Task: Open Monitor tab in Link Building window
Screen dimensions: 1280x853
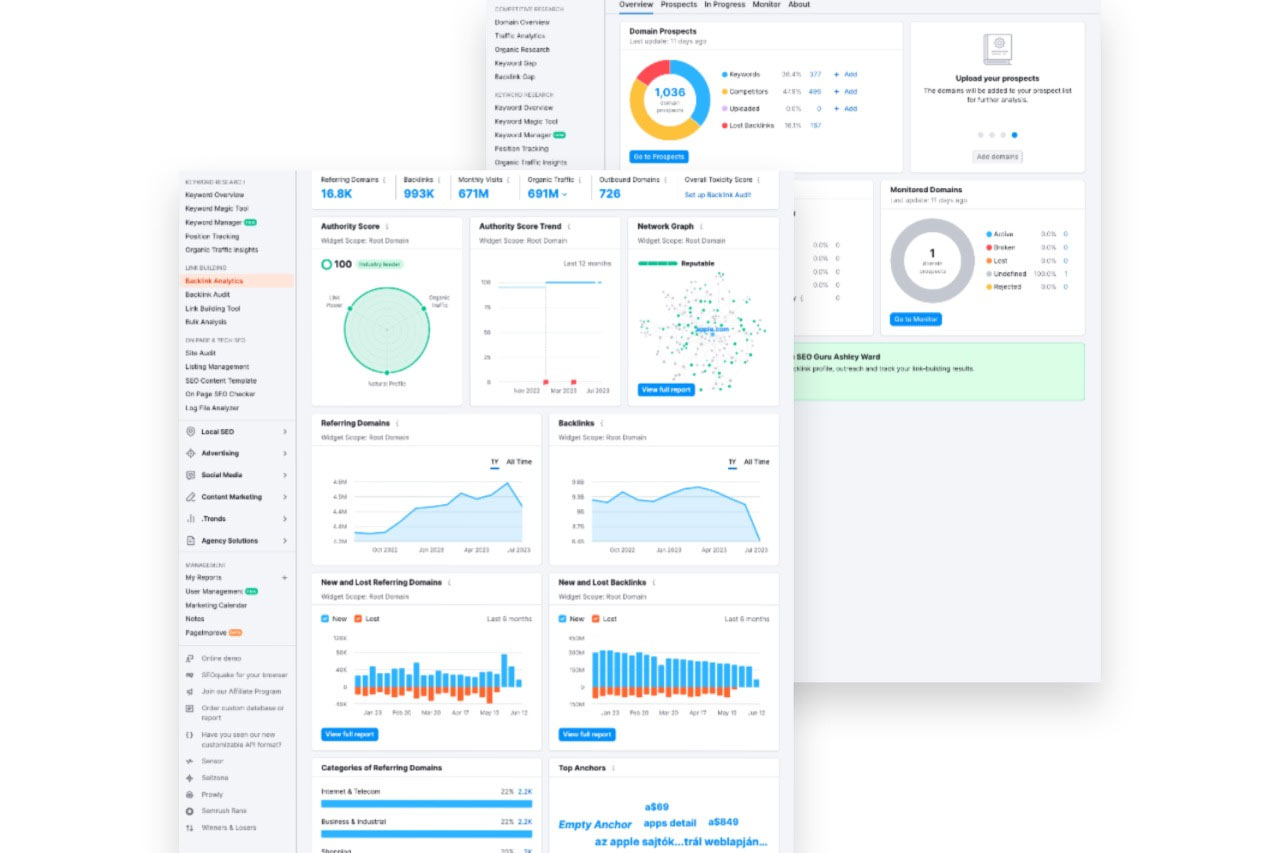Action: (x=767, y=5)
